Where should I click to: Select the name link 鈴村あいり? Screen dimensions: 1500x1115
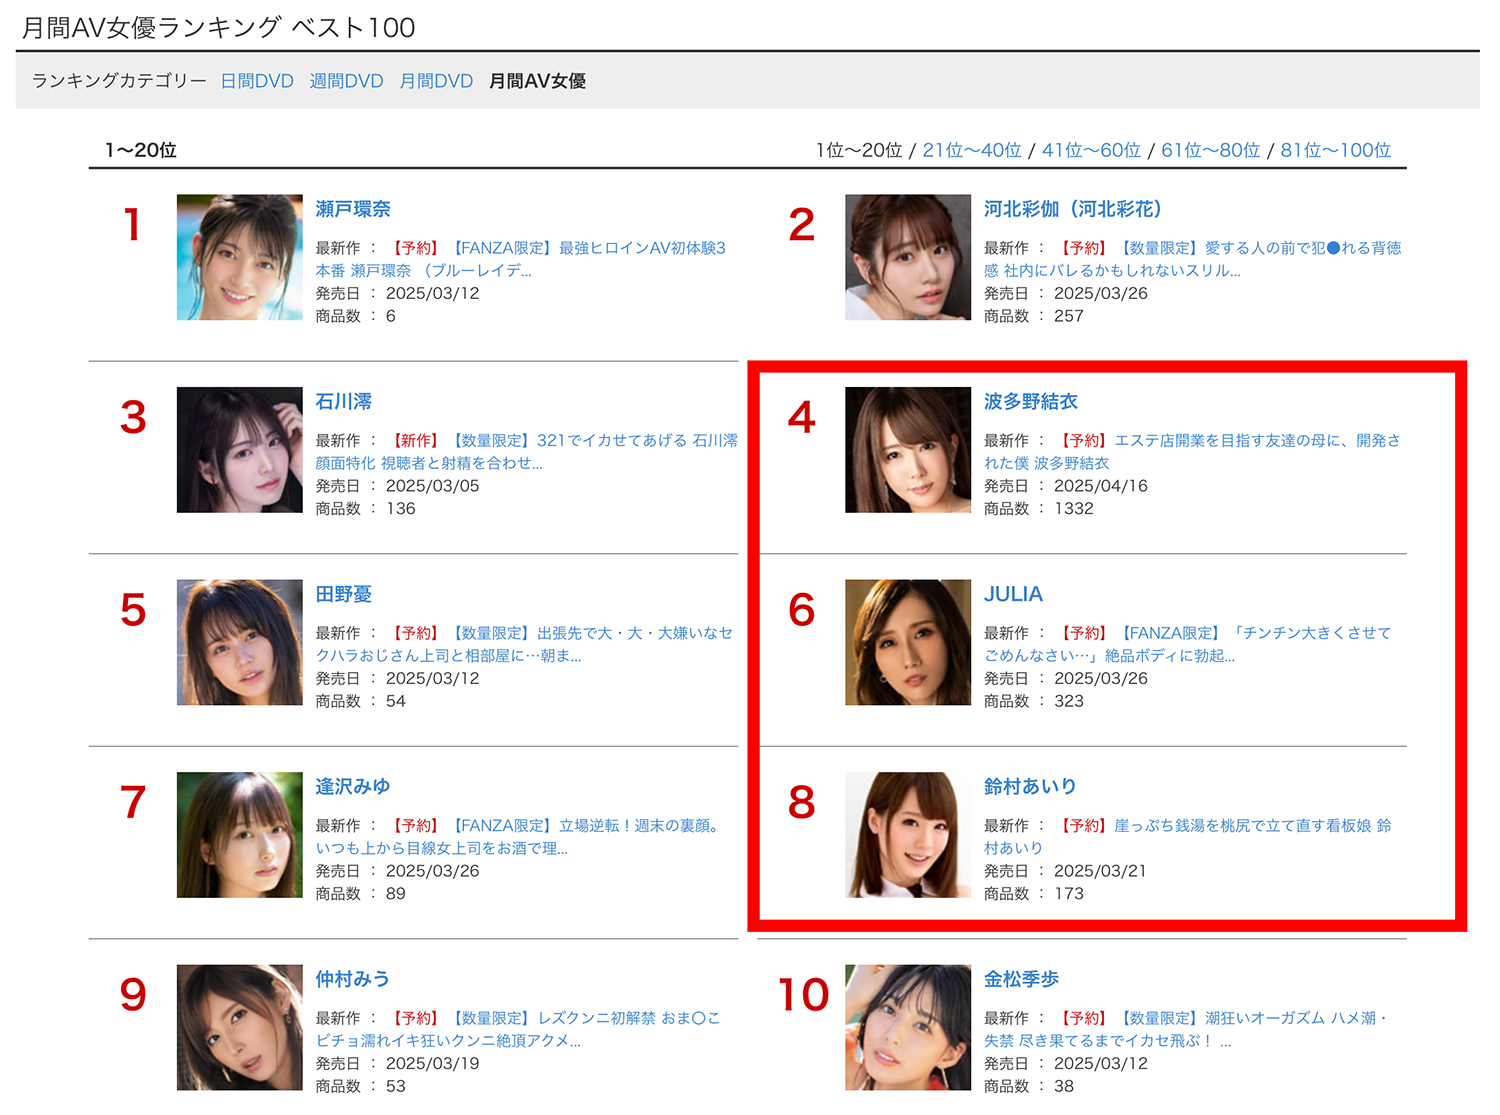click(1030, 787)
